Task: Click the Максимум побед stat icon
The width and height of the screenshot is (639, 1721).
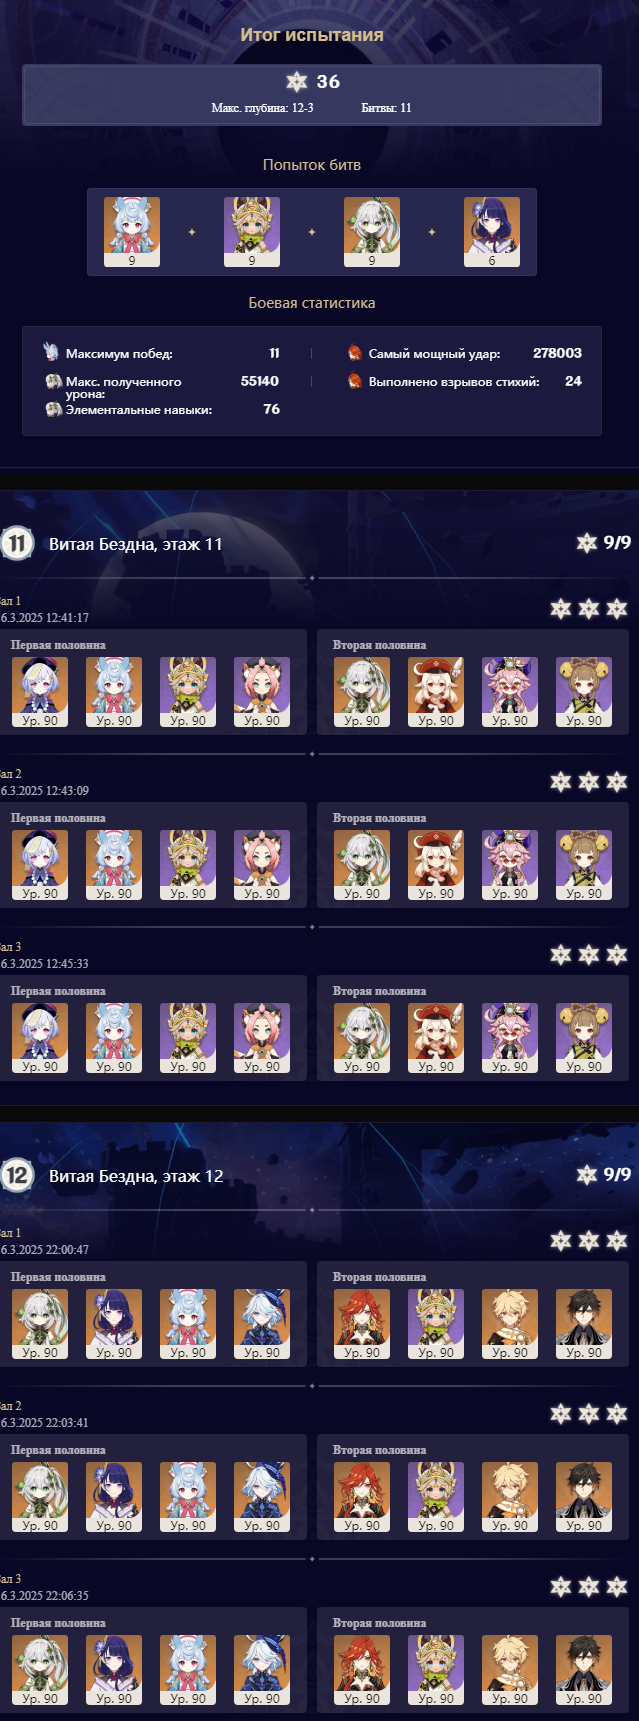Action: (52, 353)
